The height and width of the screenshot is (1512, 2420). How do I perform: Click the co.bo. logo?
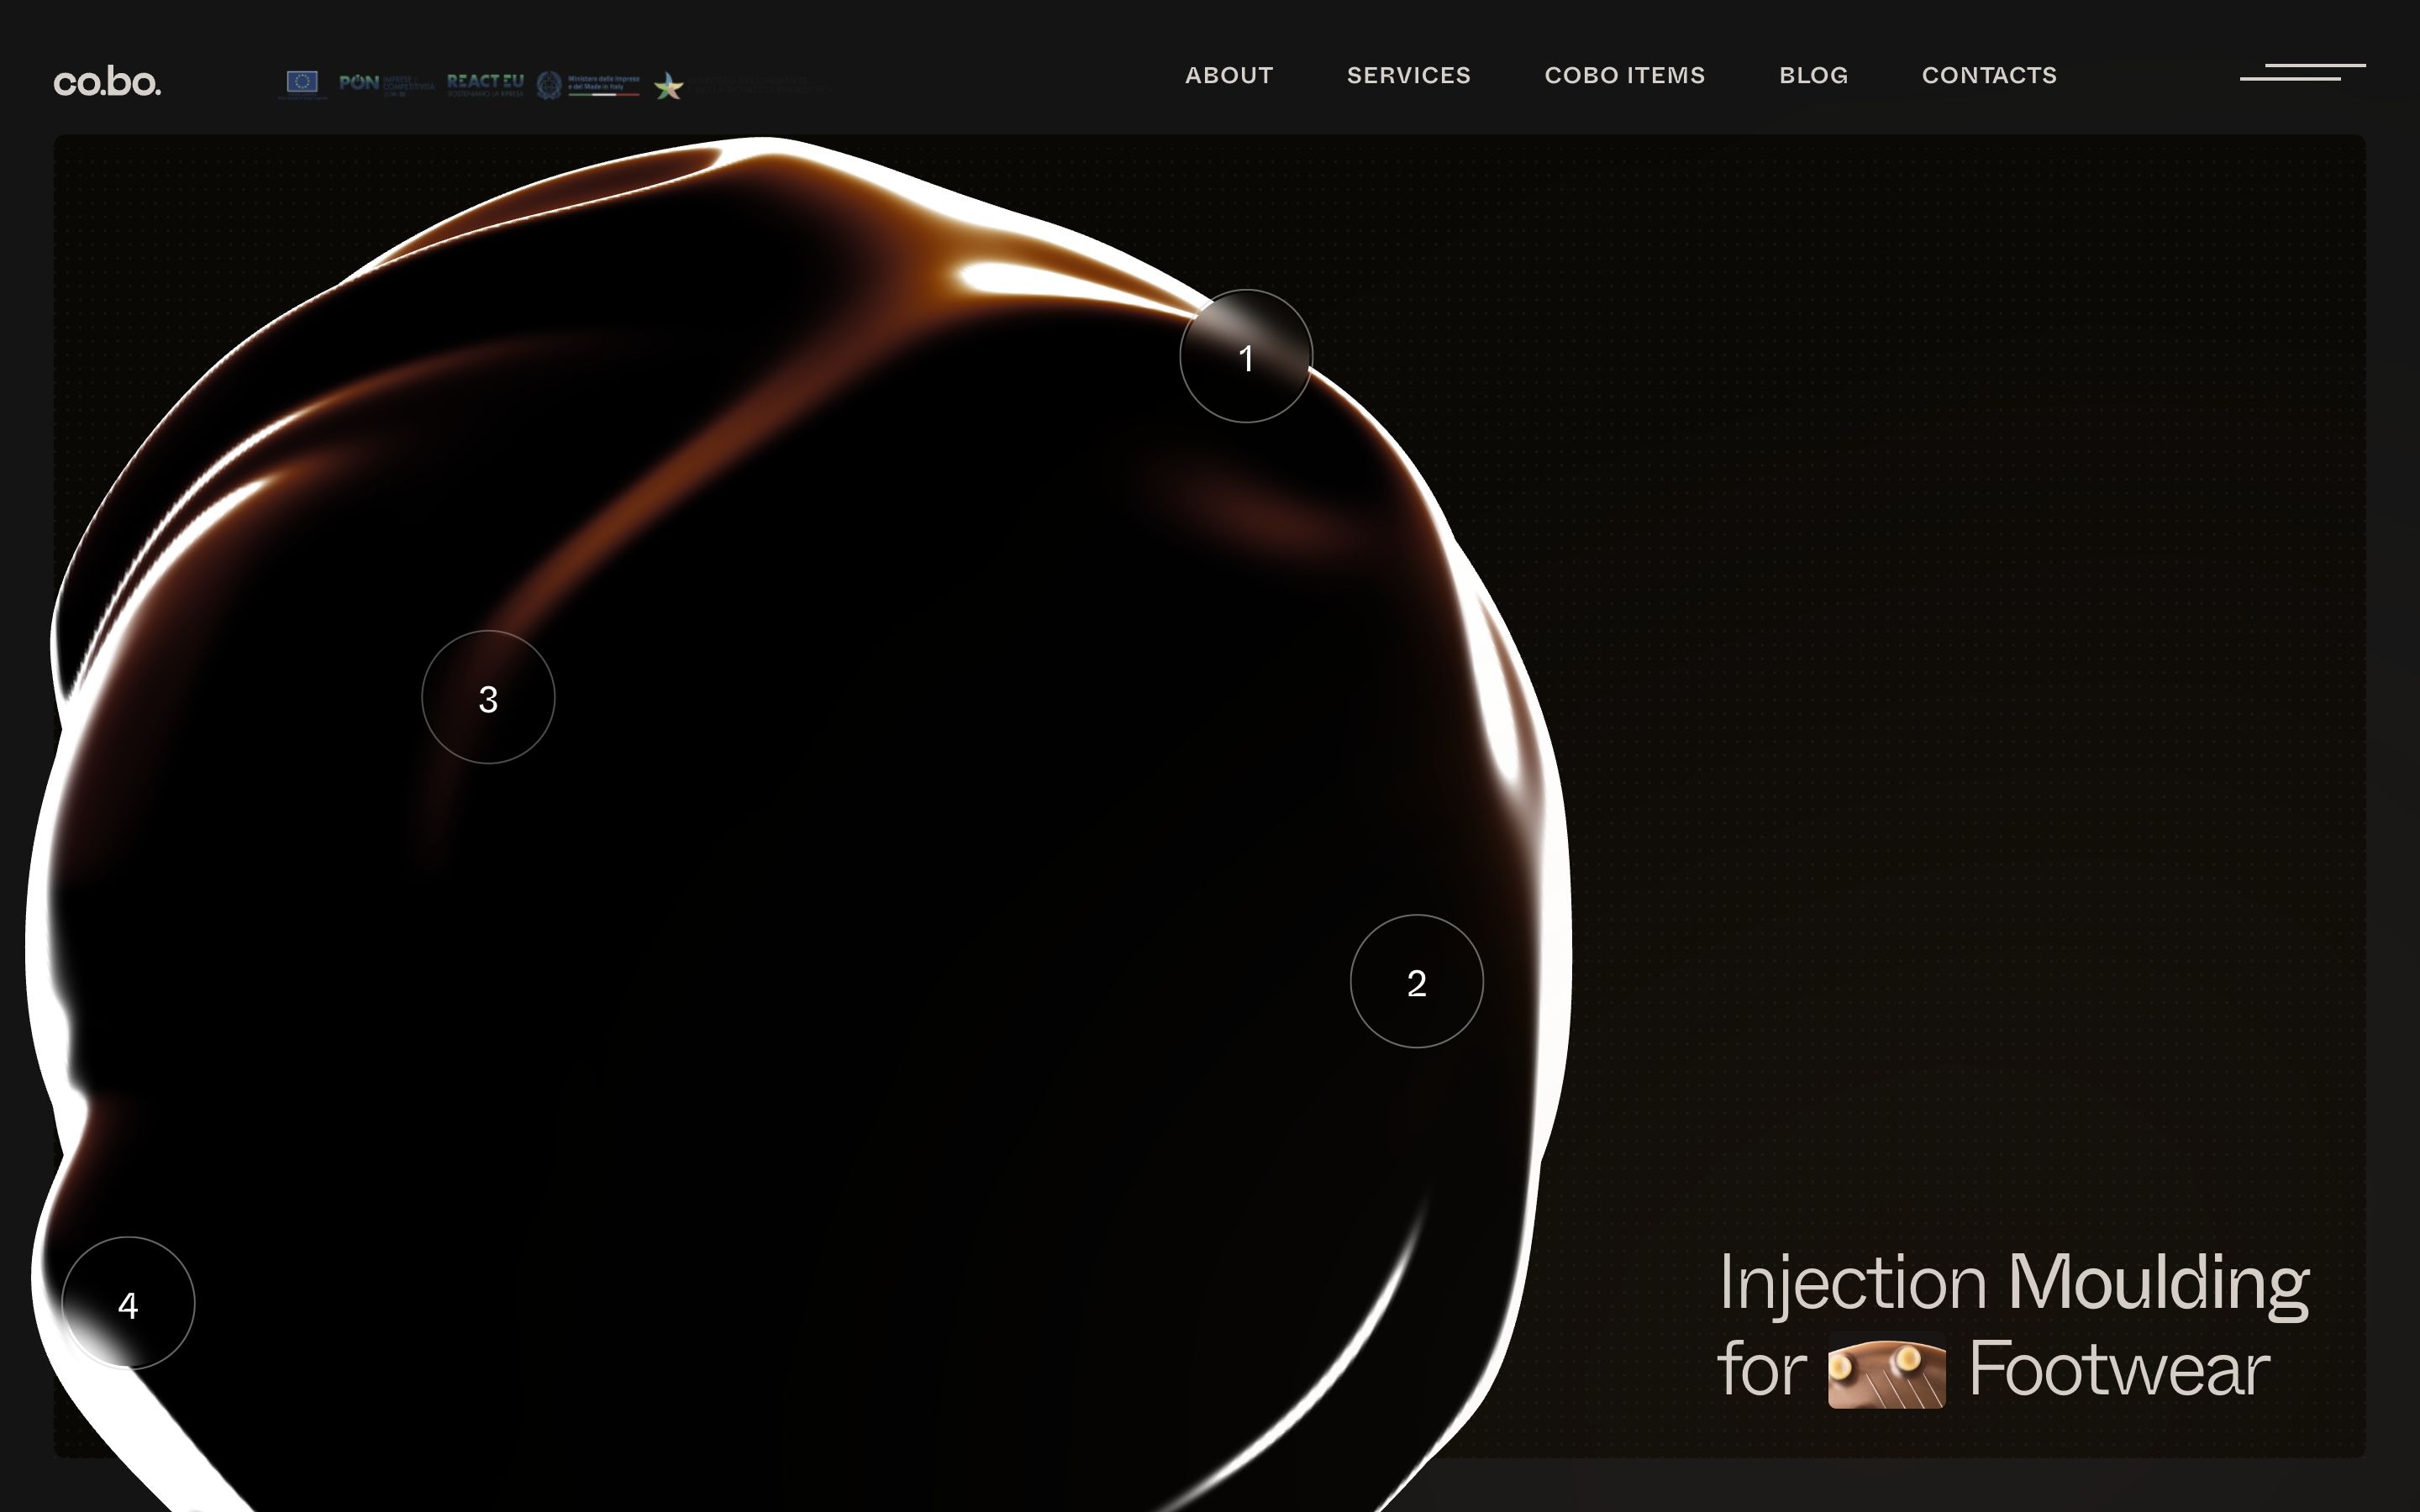[107, 82]
